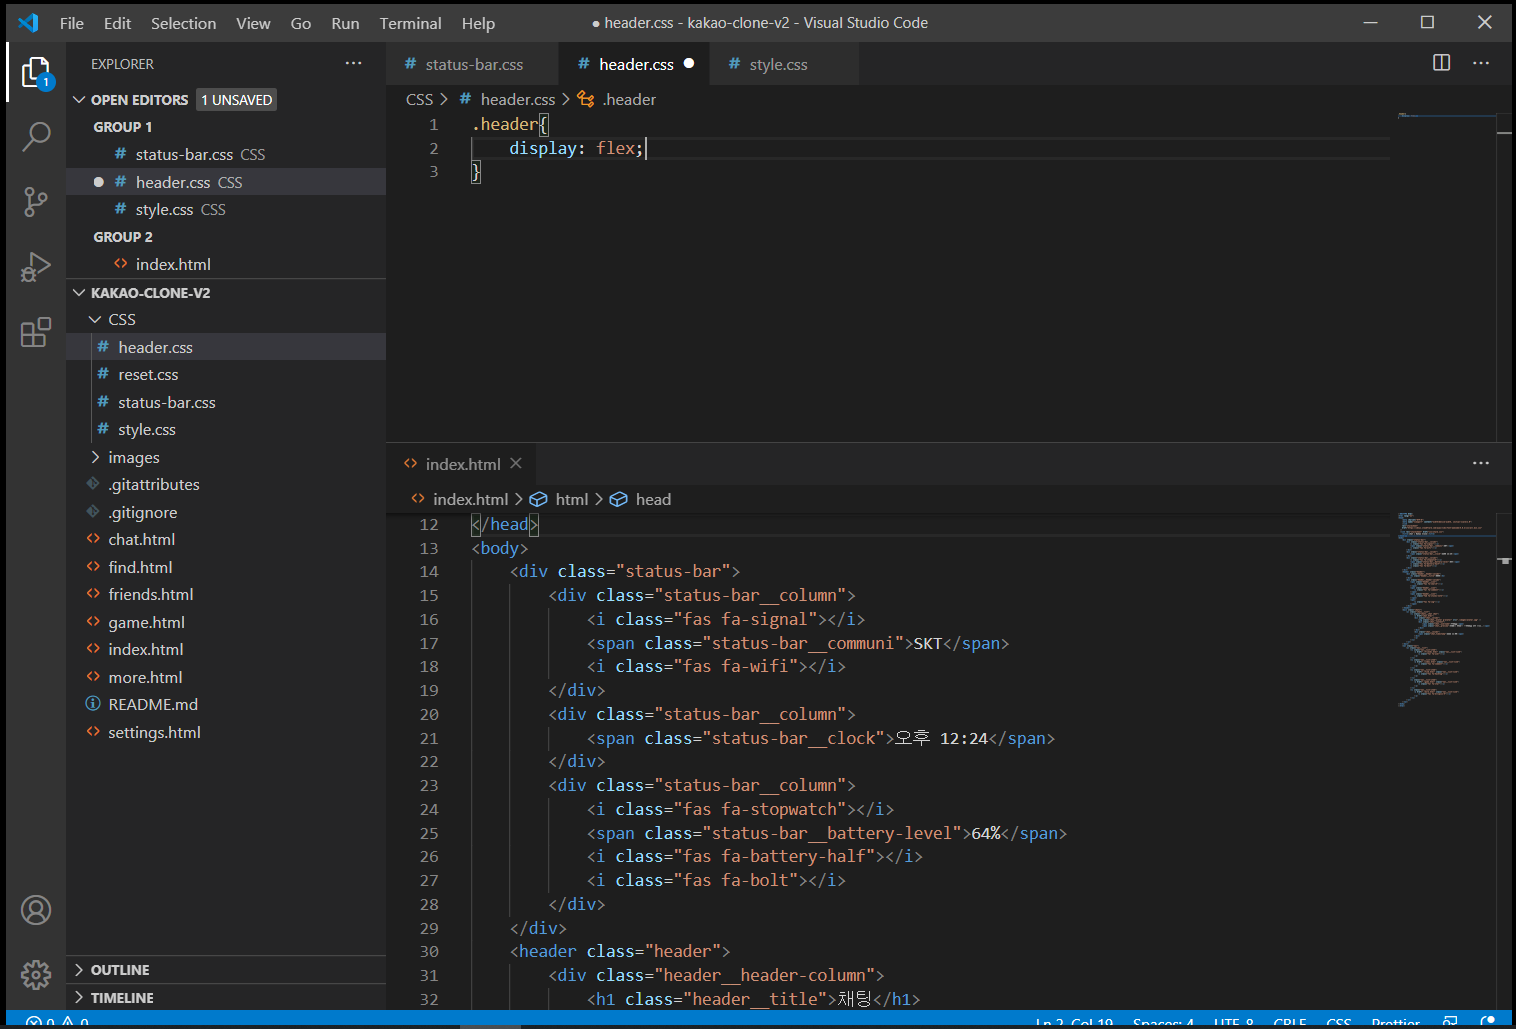The width and height of the screenshot is (1516, 1029).
Task: Open the Search view in activity bar
Action: pos(36,136)
